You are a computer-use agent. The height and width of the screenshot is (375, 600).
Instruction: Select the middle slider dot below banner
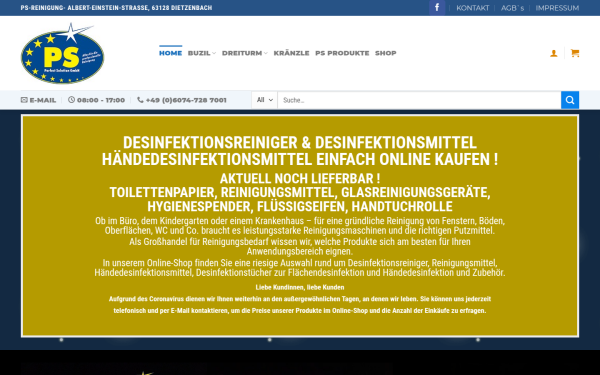point(269,340)
